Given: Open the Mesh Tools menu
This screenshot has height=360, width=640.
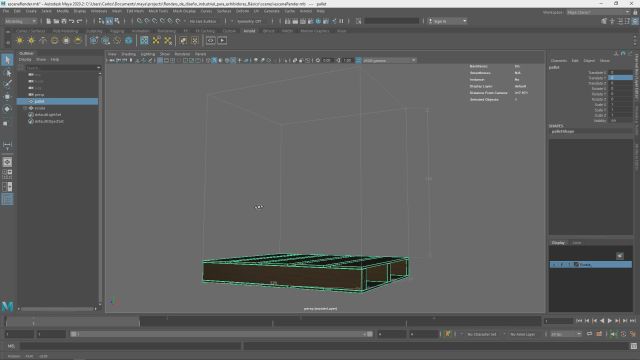Looking at the screenshot, I should 158,11.
